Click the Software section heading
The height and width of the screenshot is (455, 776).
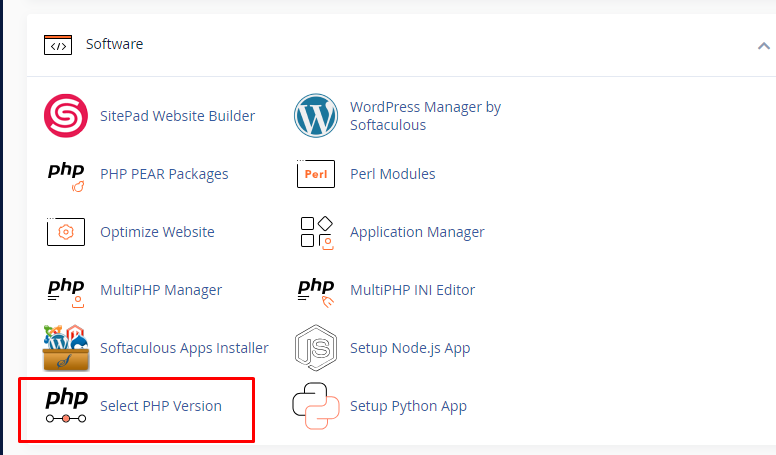tap(114, 44)
